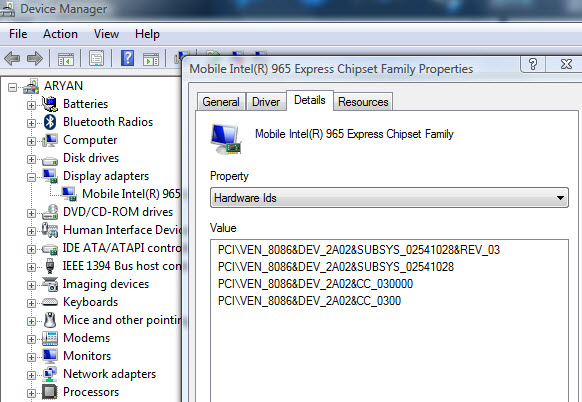Viewport: 582px width, 402px height.
Task: Click the Forward arrow toolbar icon
Action: 35,59
